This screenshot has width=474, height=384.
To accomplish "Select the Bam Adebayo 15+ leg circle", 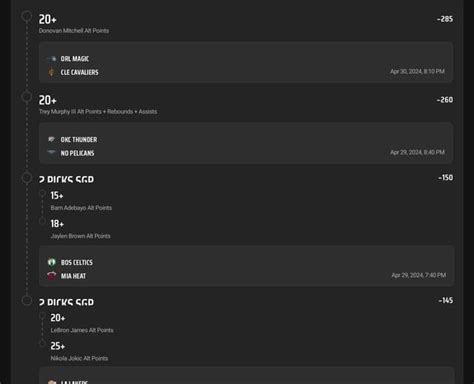I will (x=42, y=193).
